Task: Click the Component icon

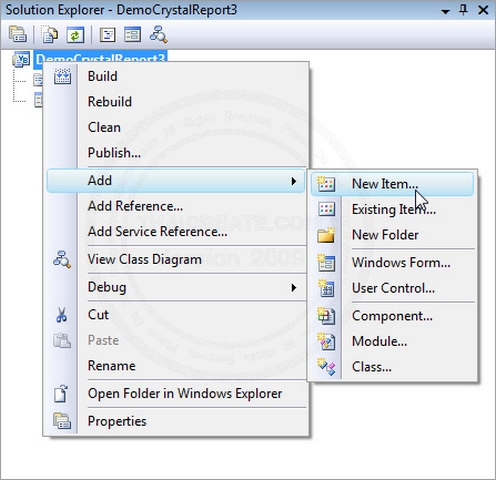Action: pos(326,316)
